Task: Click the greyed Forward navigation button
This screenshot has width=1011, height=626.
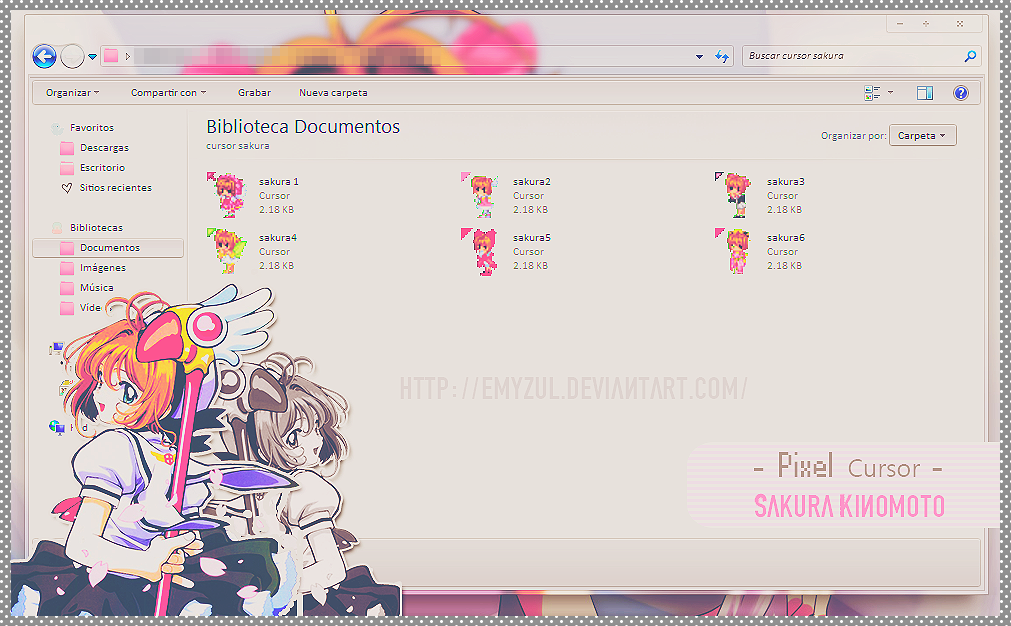Action: click(72, 57)
